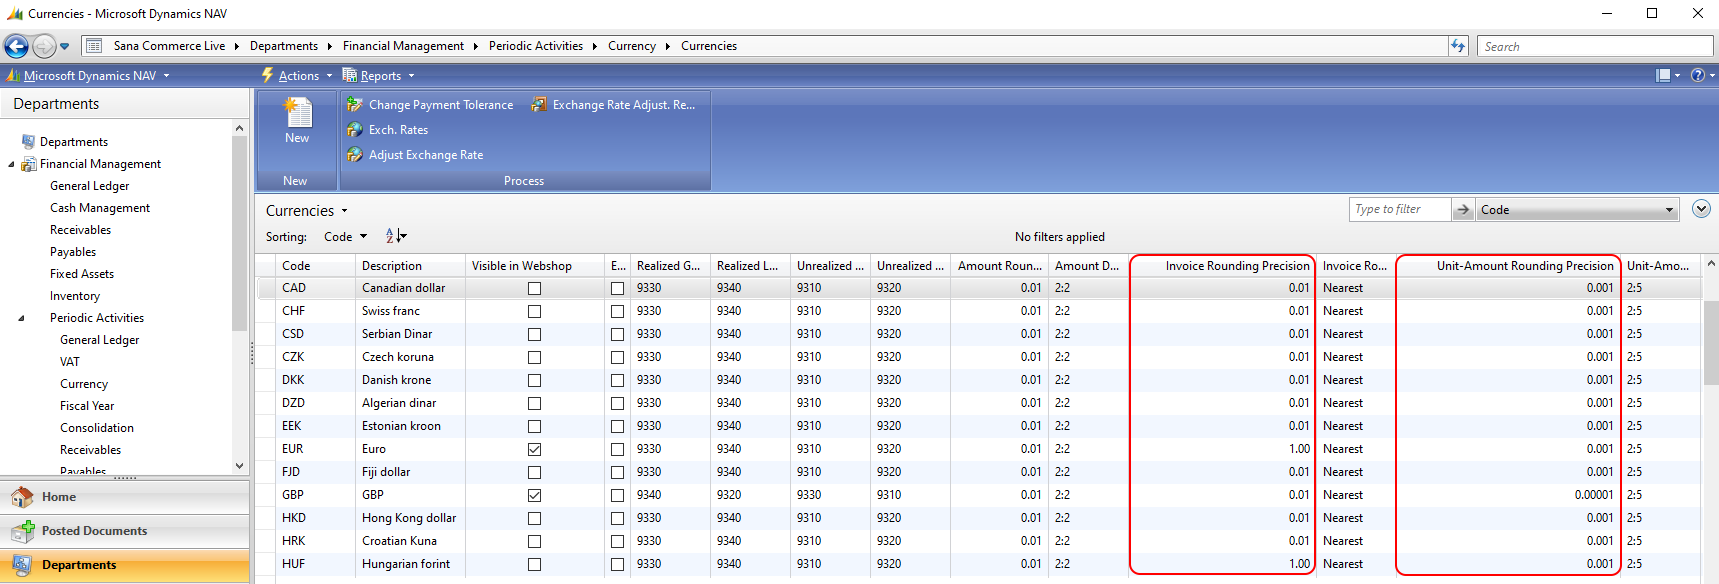Click the address bar page list icon
The width and height of the screenshot is (1719, 584).
pyautogui.click(x=94, y=46)
